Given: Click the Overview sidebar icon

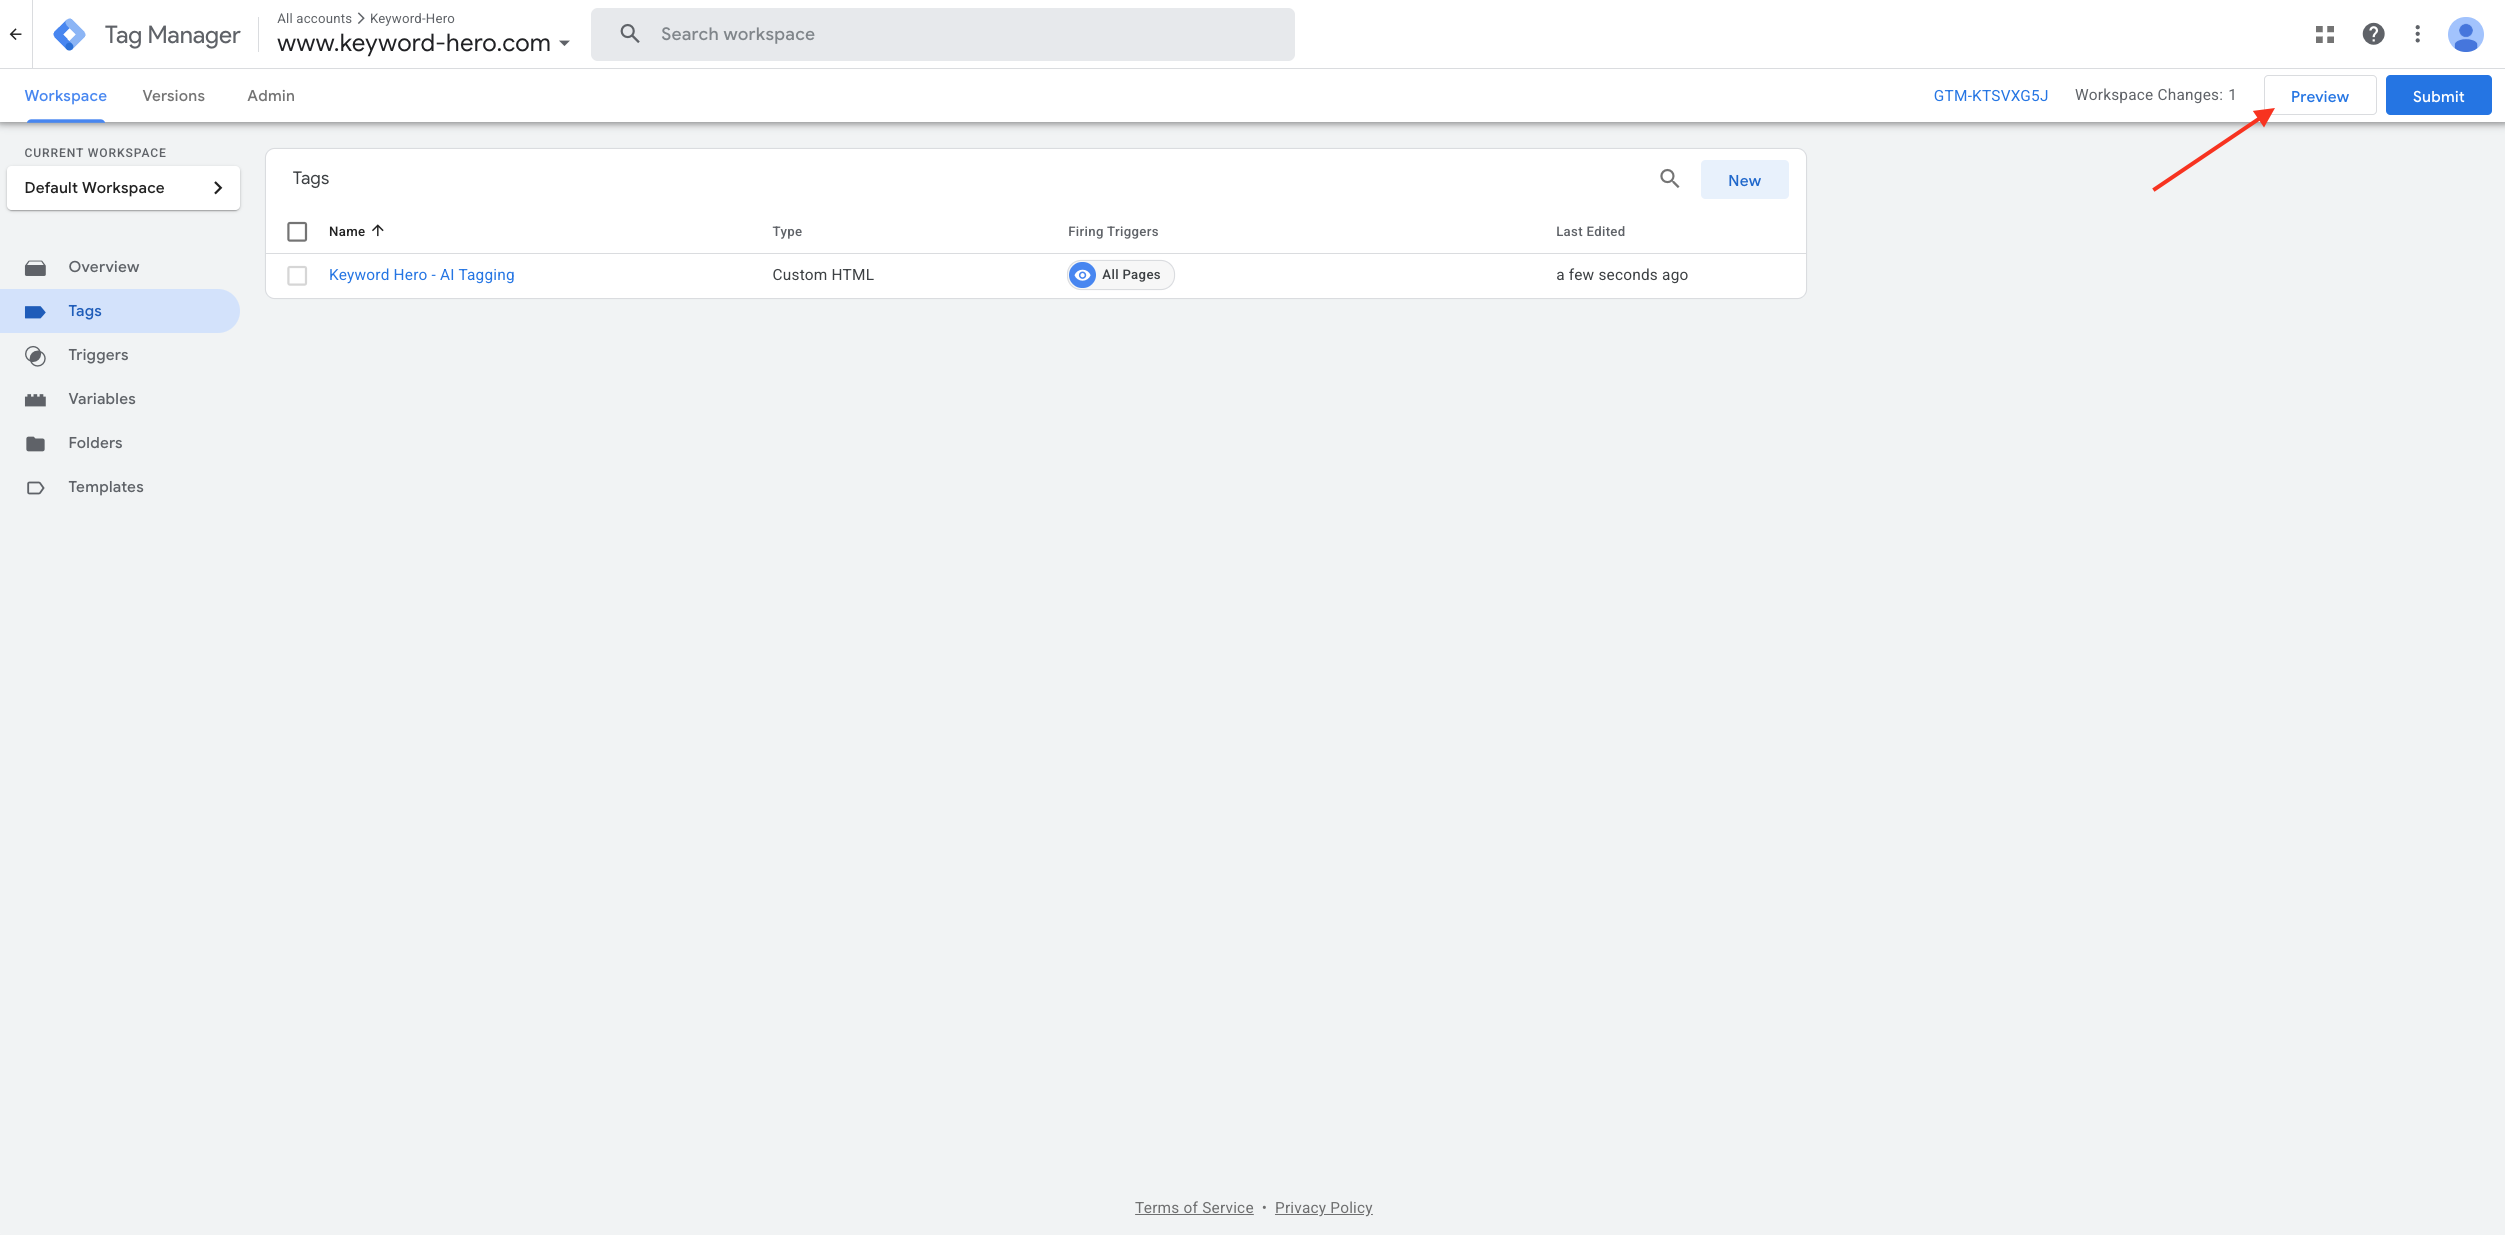Looking at the screenshot, I should click(x=36, y=268).
